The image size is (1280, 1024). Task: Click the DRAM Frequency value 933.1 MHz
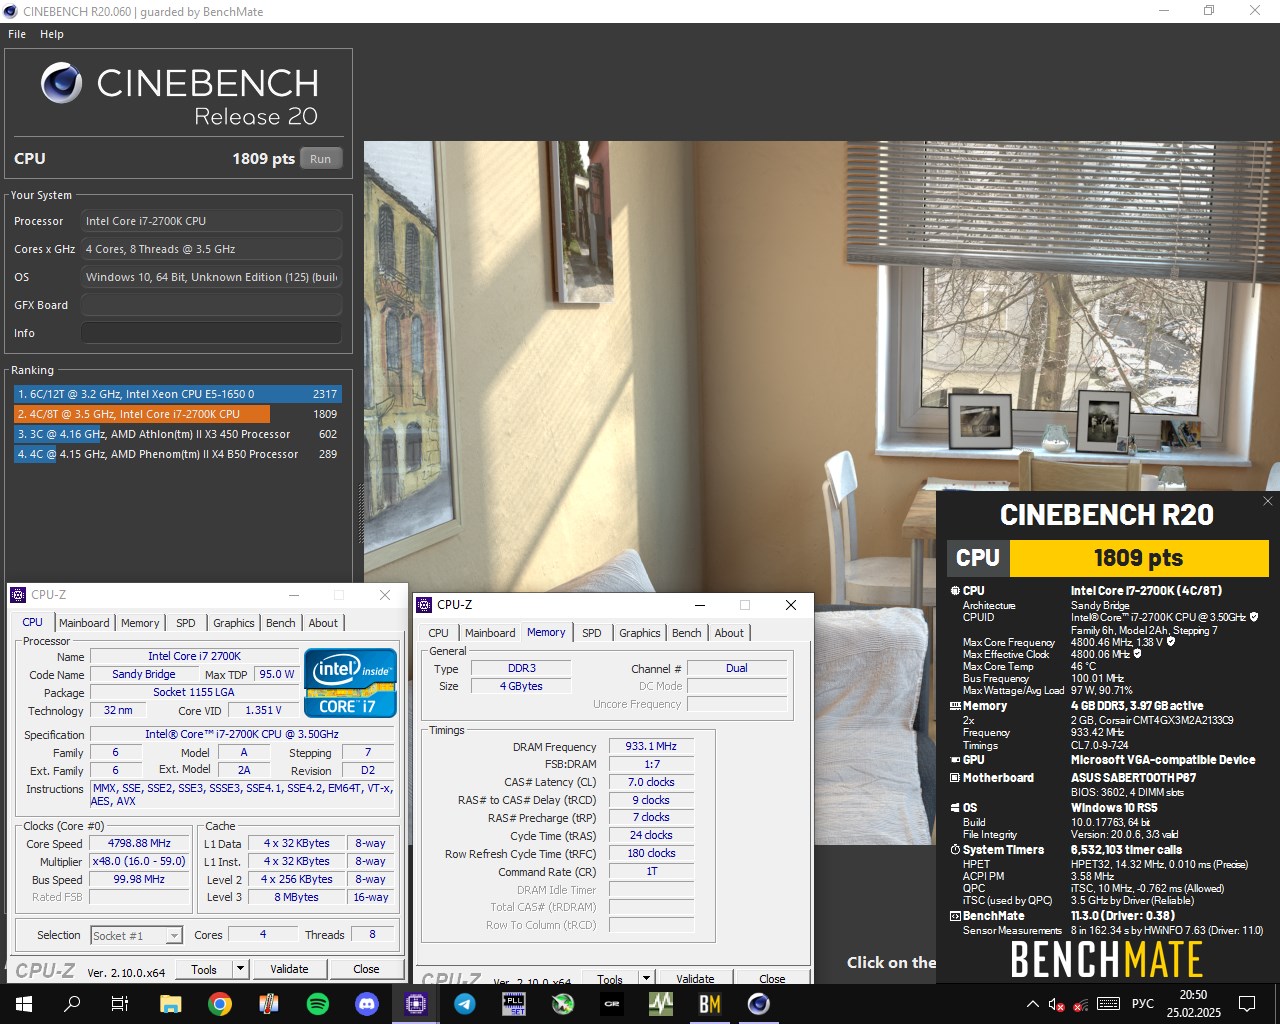coord(651,746)
